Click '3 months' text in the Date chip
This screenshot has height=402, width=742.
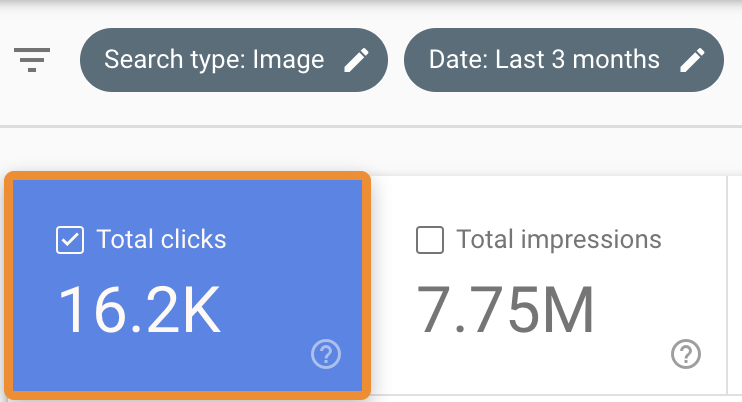click(x=615, y=60)
